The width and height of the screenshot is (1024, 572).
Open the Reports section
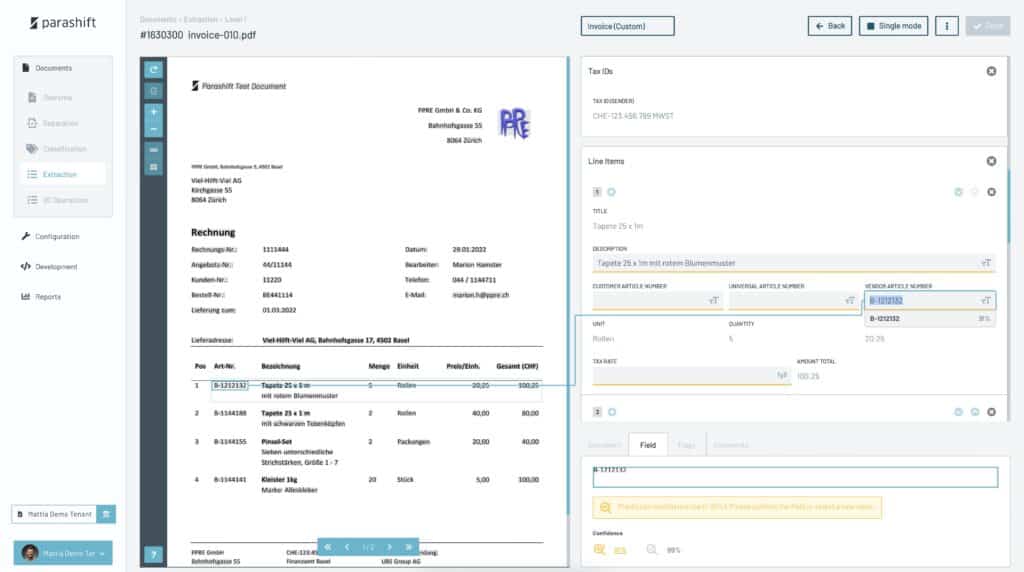[47, 297]
